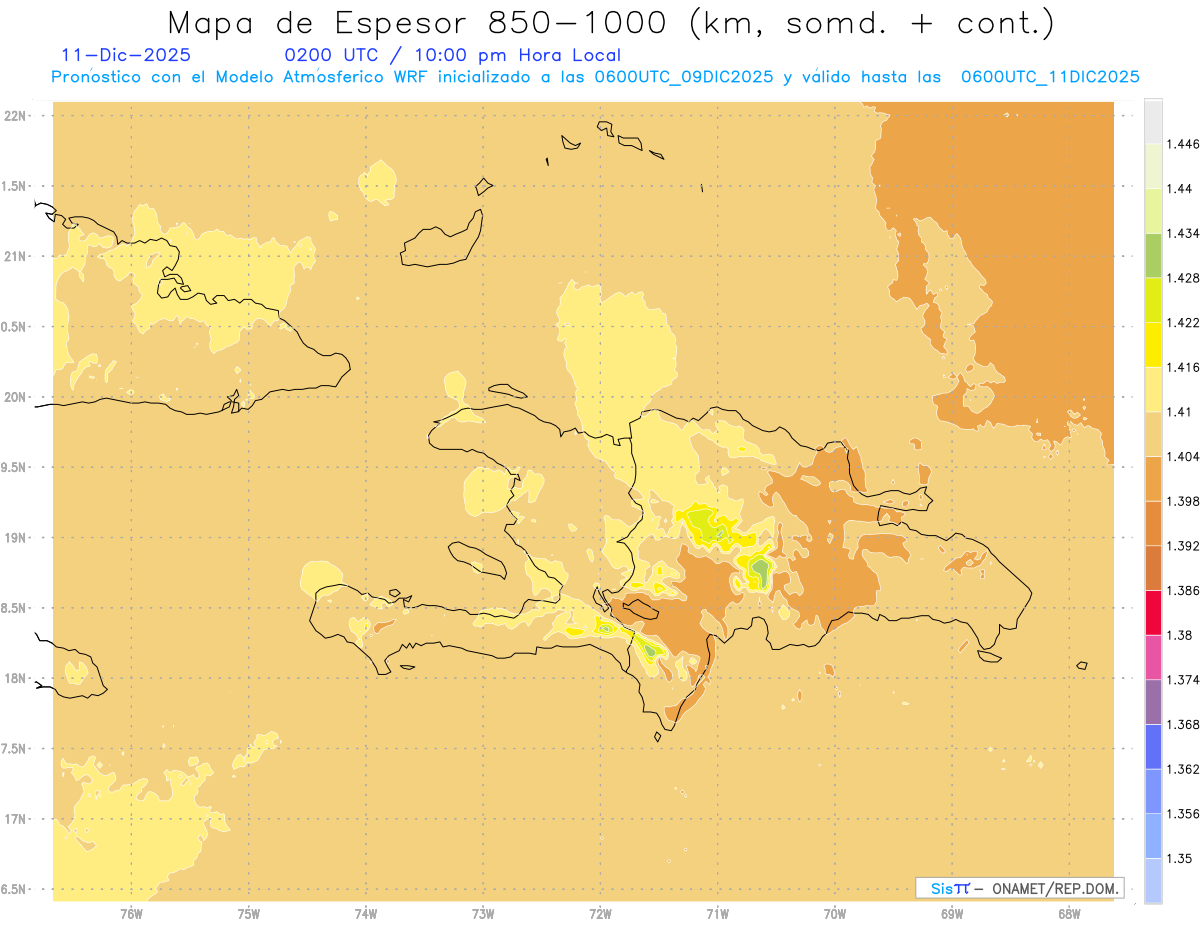Viewport: 1200px width, 927px height.
Task: Click the legend value '1.41'
Action: (x=1180, y=412)
